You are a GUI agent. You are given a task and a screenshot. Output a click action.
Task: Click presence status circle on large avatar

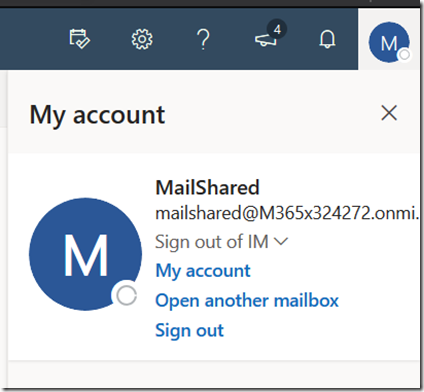pyautogui.click(x=126, y=295)
